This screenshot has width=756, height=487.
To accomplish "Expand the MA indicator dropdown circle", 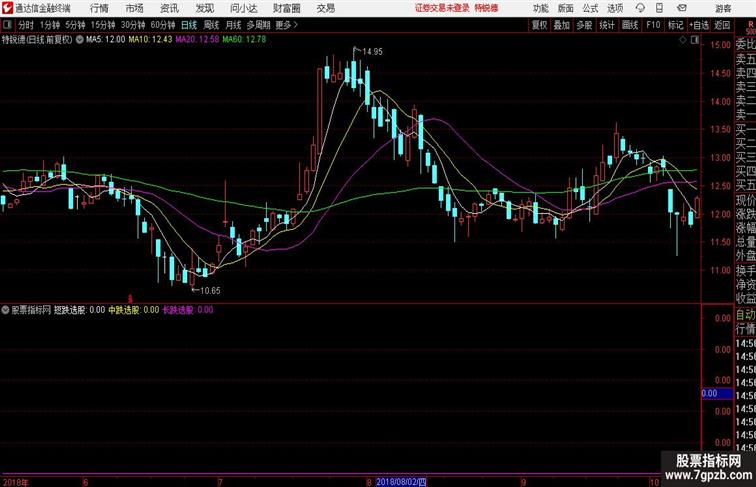I will point(80,40).
